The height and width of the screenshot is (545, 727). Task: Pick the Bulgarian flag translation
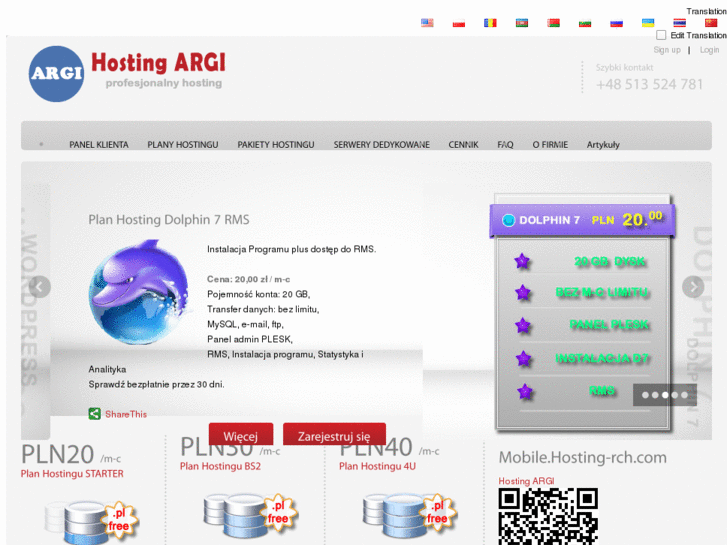coord(585,23)
